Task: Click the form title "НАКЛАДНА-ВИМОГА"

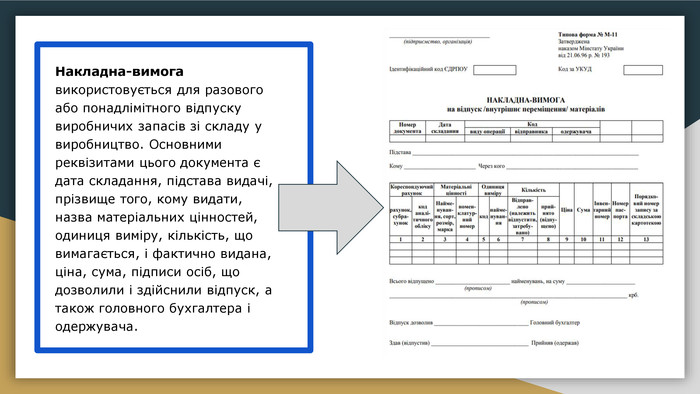Action: tap(525, 100)
